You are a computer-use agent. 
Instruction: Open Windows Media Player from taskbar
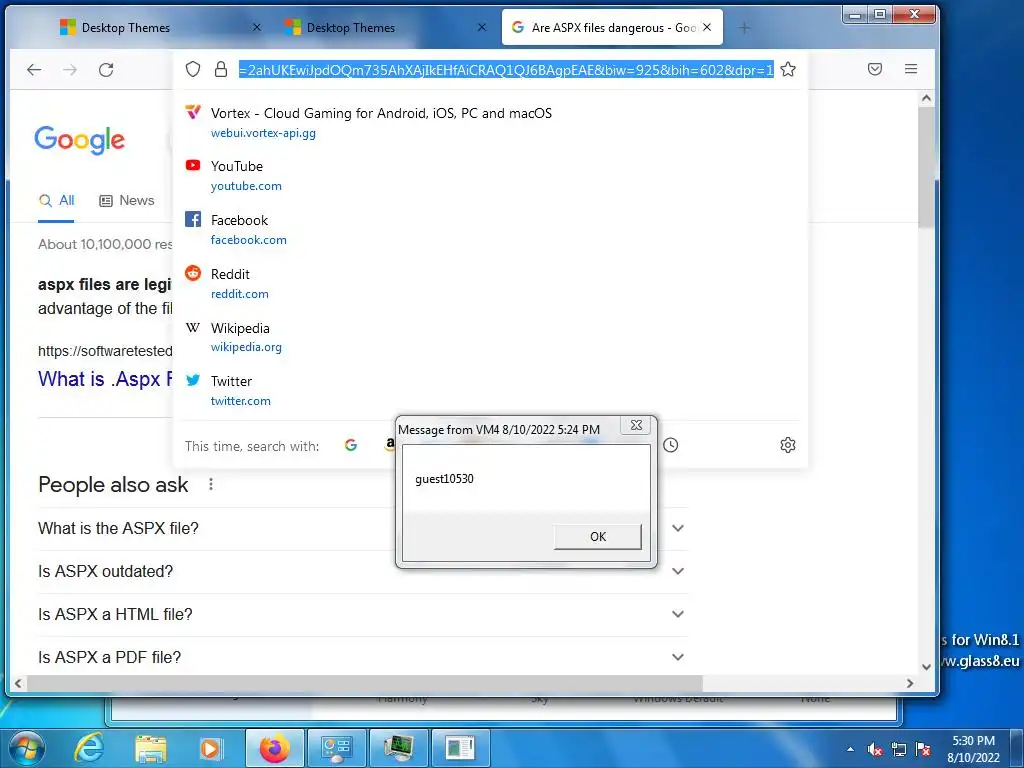tap(210, 748)
